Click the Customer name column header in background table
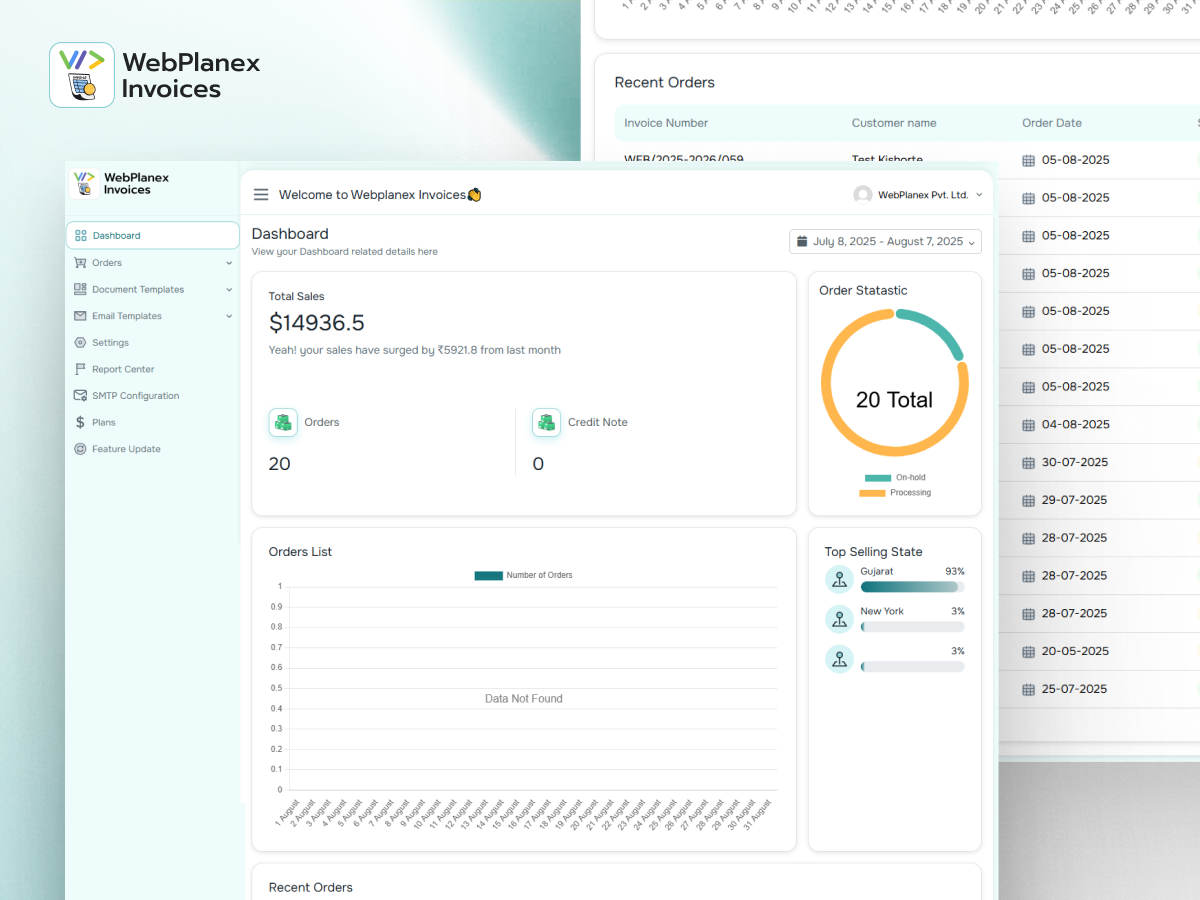The width and height of the screenshot is (1200, 900). [x=894, y=123]
